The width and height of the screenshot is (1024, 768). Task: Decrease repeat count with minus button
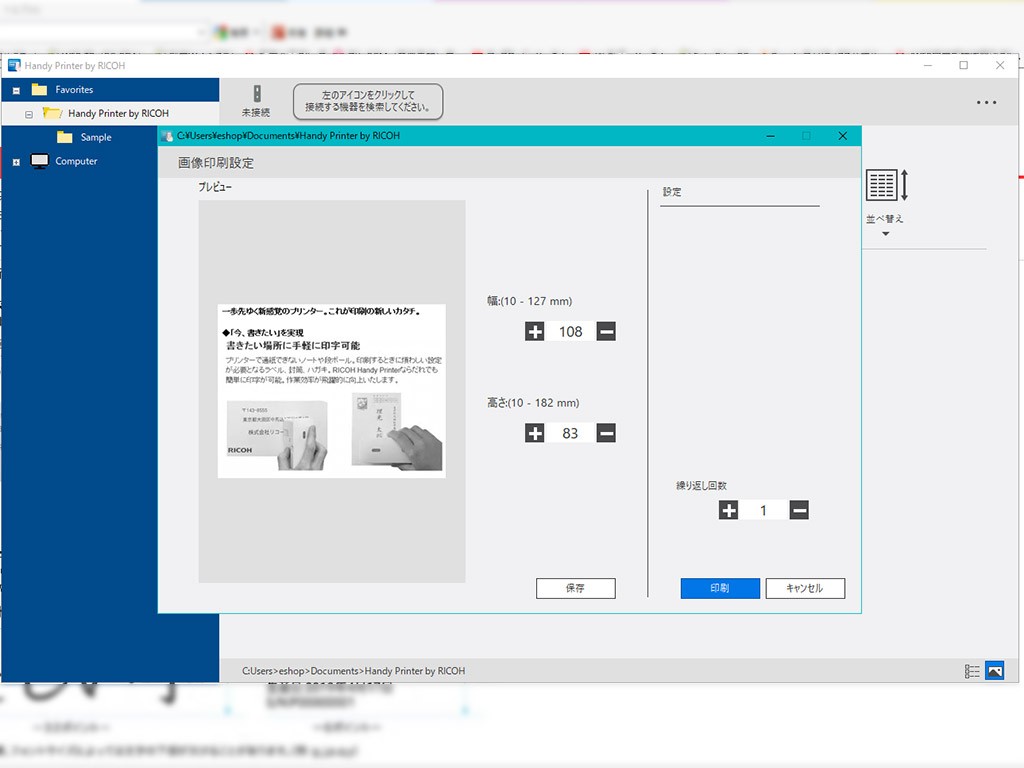tap(799, 510)
